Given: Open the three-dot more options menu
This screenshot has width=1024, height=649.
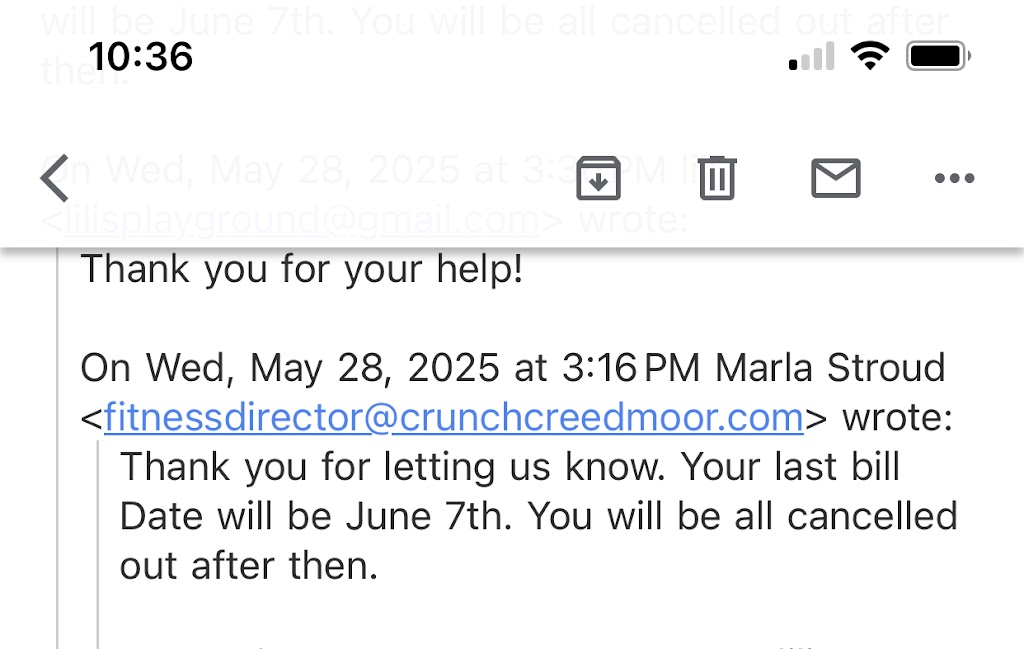Looking at the screenshot, I should 953,179.
